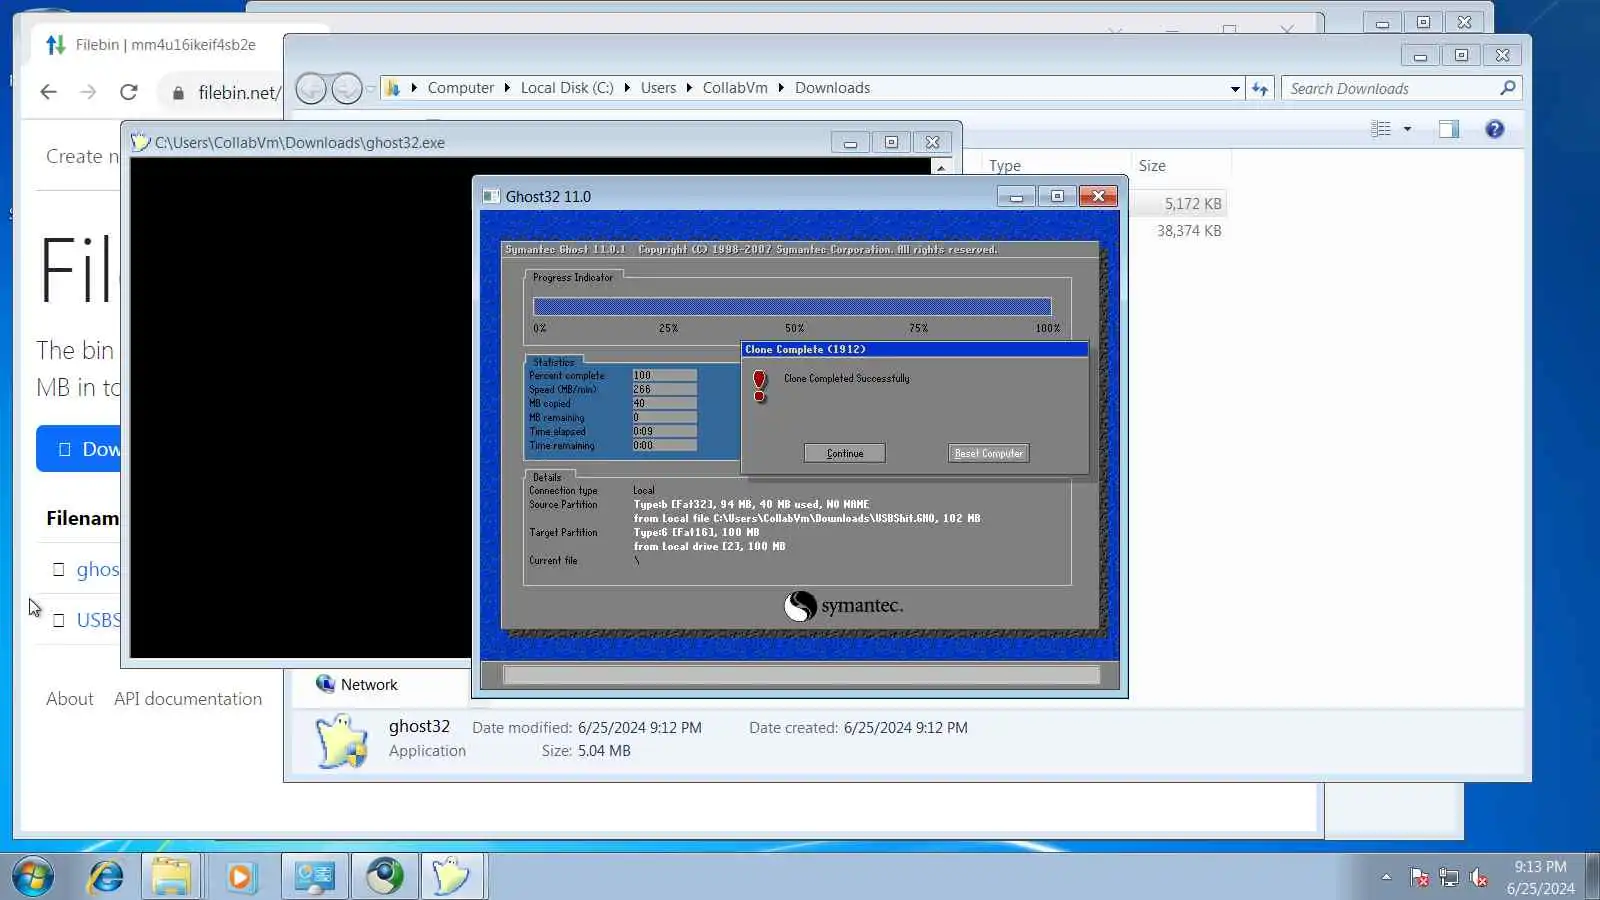Click the console window scroll up arrow
This screenshot has width=1600, height=900.
pos(940,167)
